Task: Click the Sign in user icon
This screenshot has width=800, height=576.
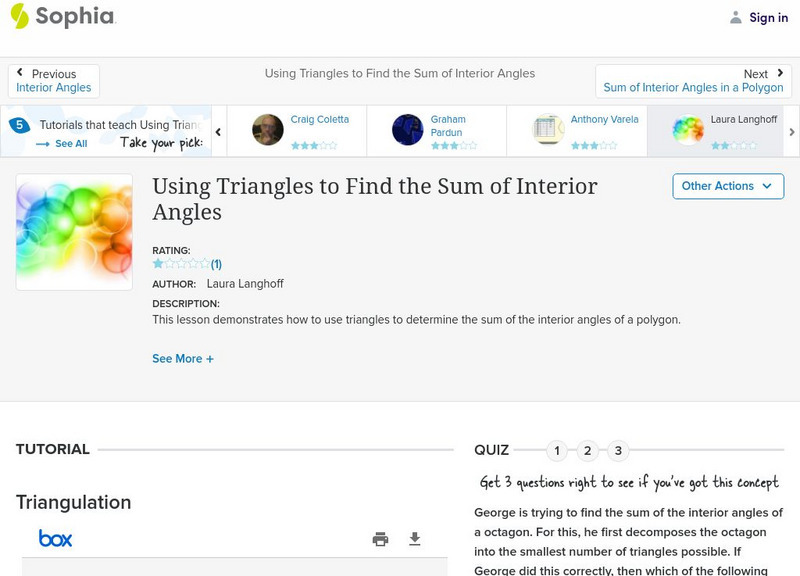Action: [x=736, y=17]
